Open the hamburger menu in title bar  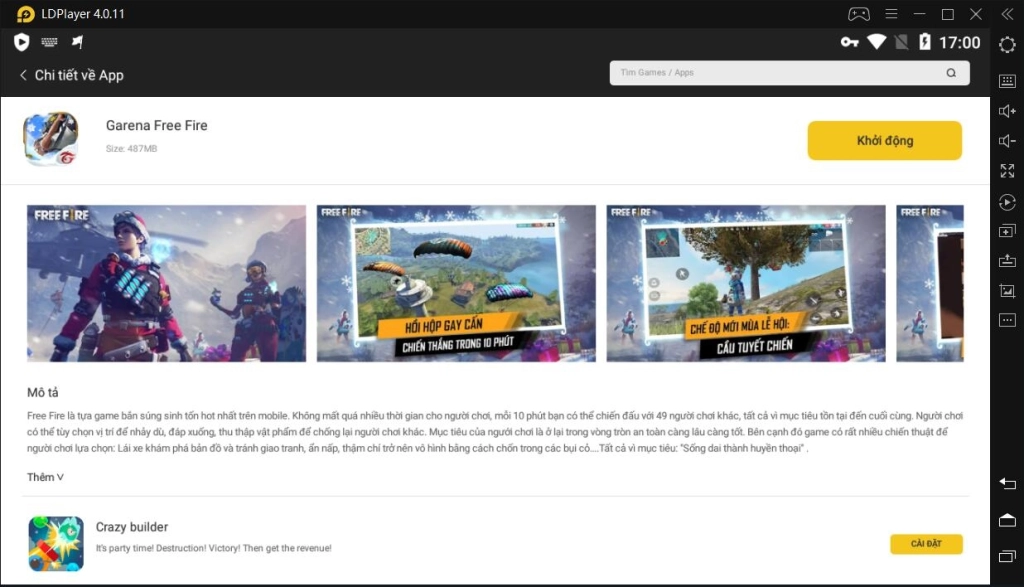point(891,14)
